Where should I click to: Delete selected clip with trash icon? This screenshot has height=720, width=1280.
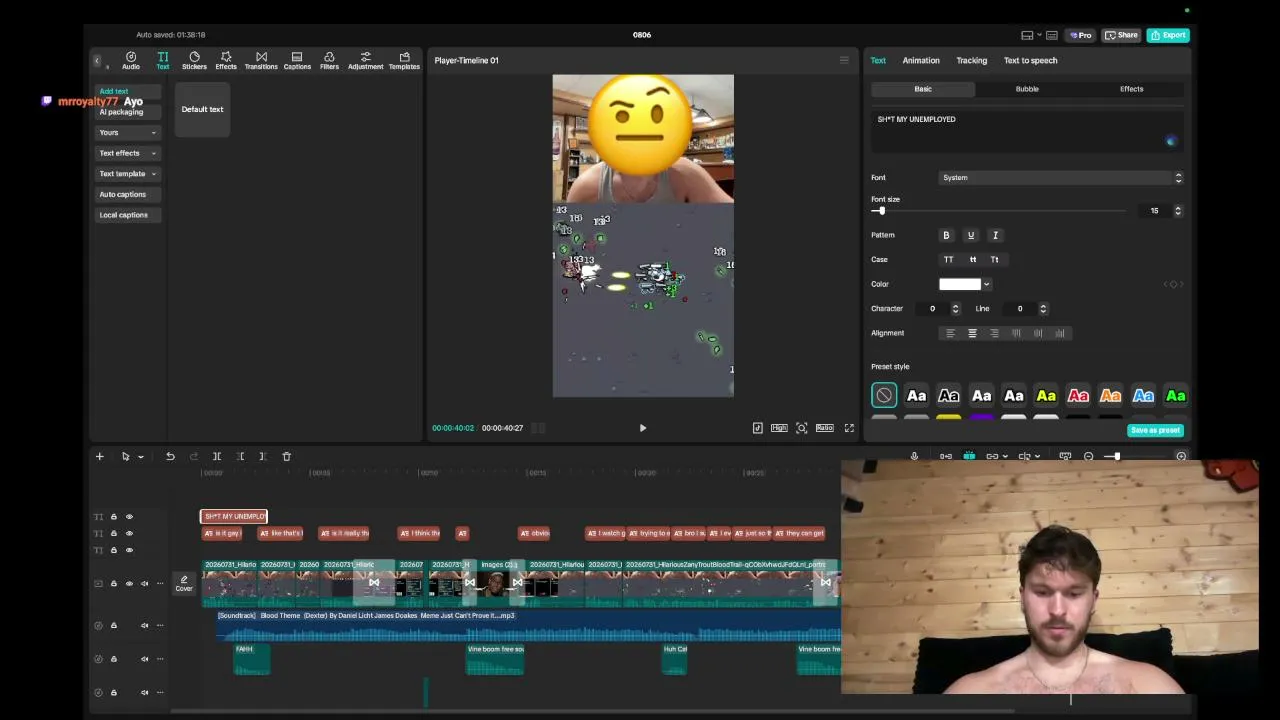click(x=286, y=456)
